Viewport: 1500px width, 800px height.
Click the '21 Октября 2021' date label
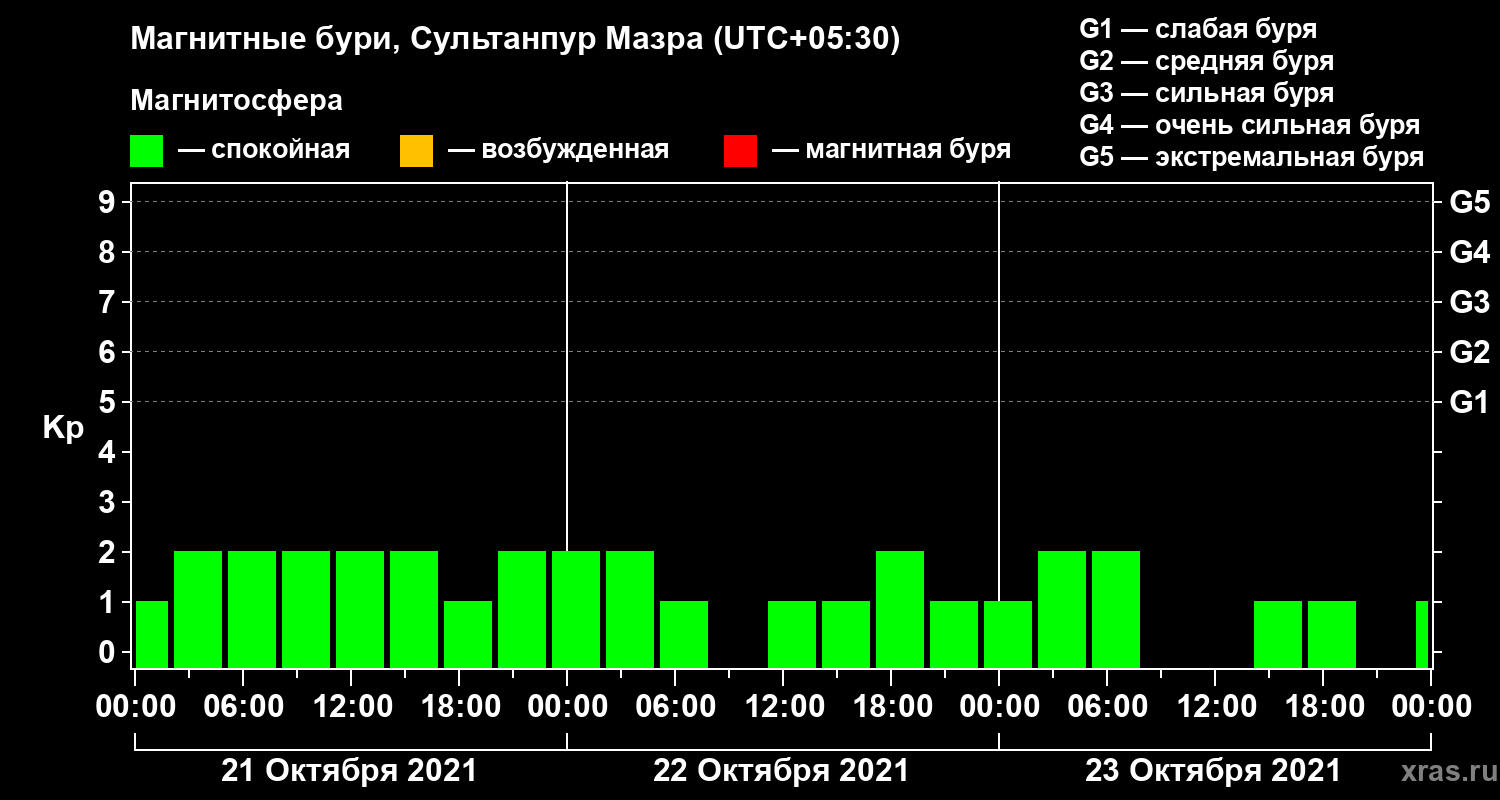click(x=349, y=771)
